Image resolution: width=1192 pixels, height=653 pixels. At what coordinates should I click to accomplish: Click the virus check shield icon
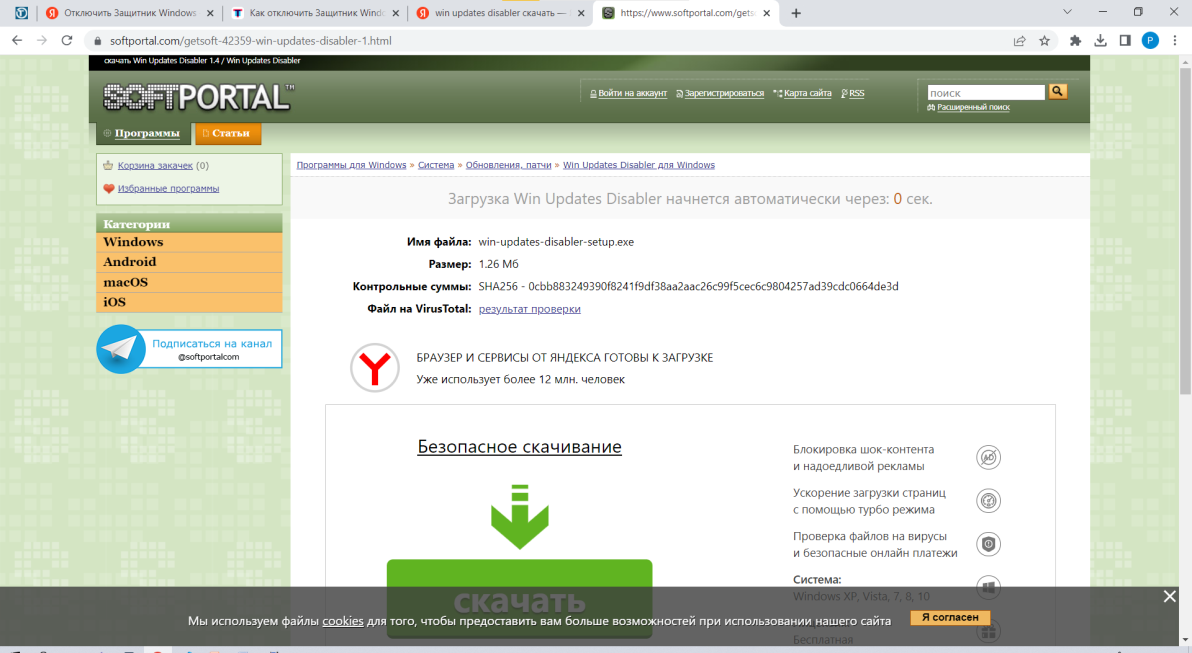click(988, 544)
